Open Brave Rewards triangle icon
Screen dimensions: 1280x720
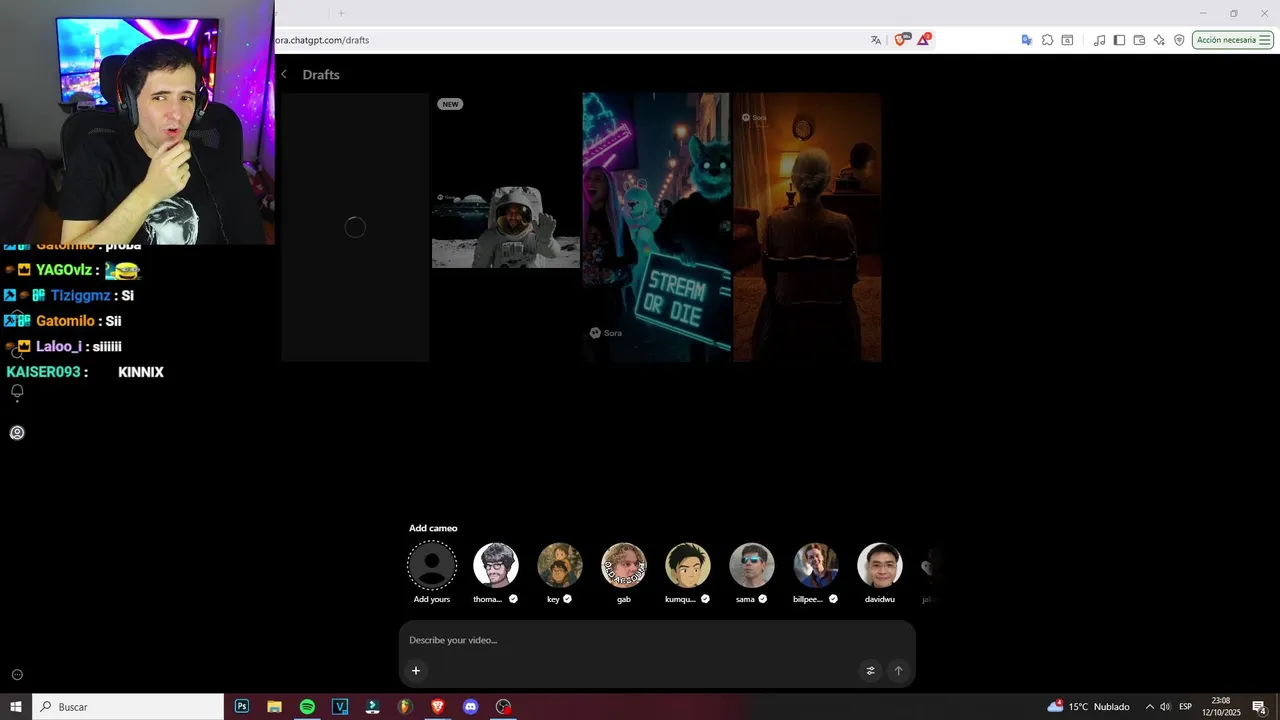924,40
